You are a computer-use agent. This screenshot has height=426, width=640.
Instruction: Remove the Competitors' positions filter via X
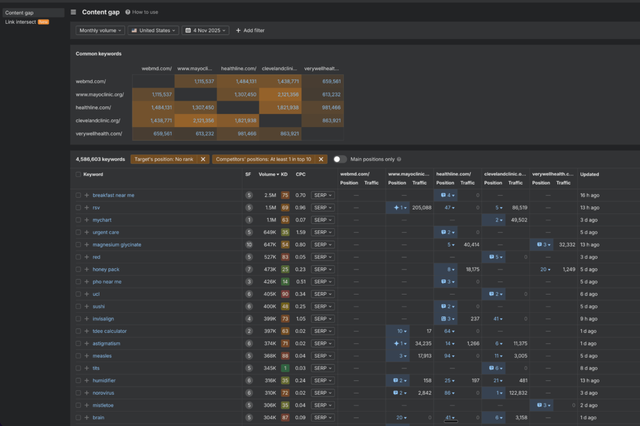pos(320,158)
